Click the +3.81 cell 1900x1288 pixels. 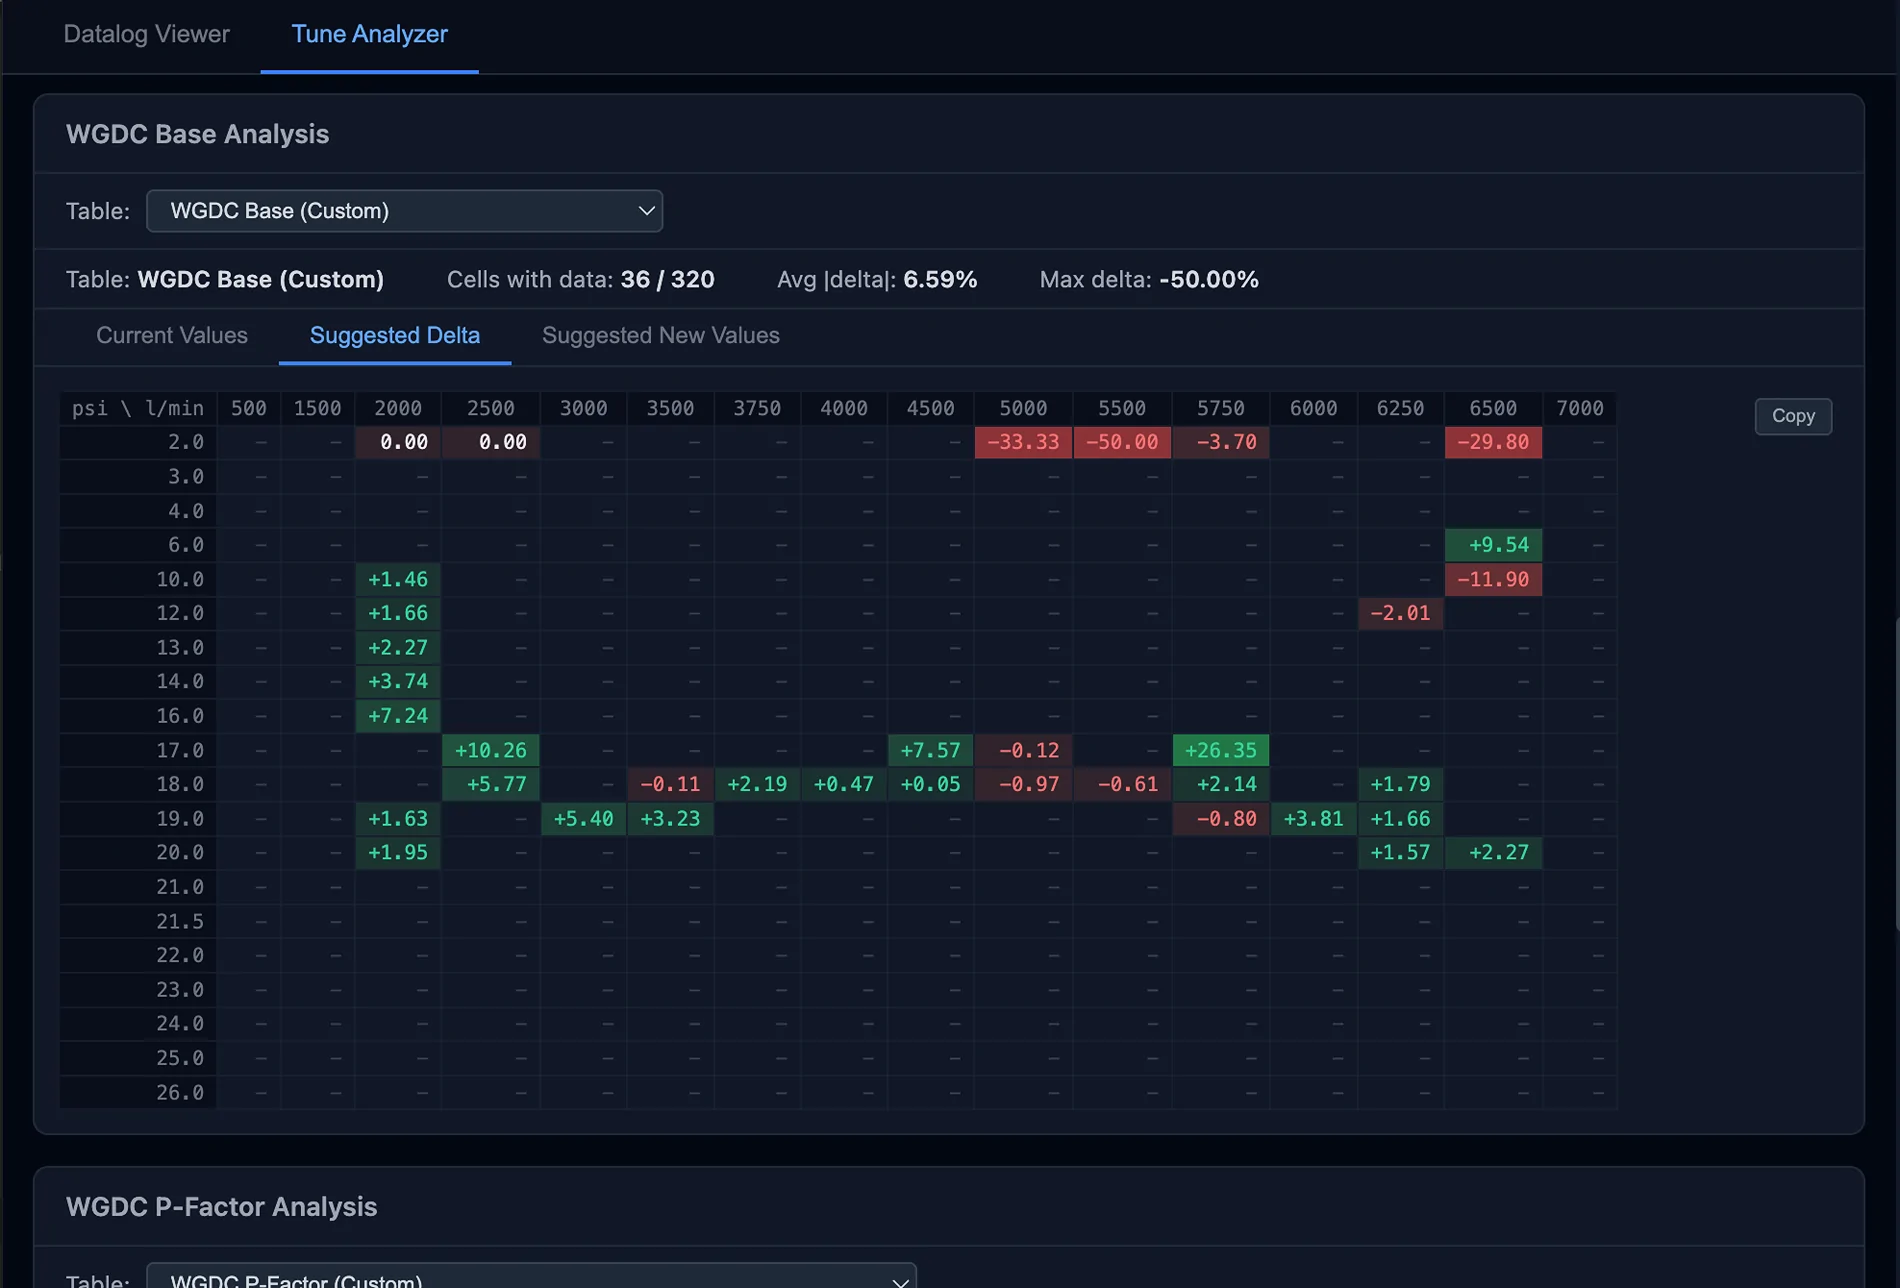point(1313,819)
